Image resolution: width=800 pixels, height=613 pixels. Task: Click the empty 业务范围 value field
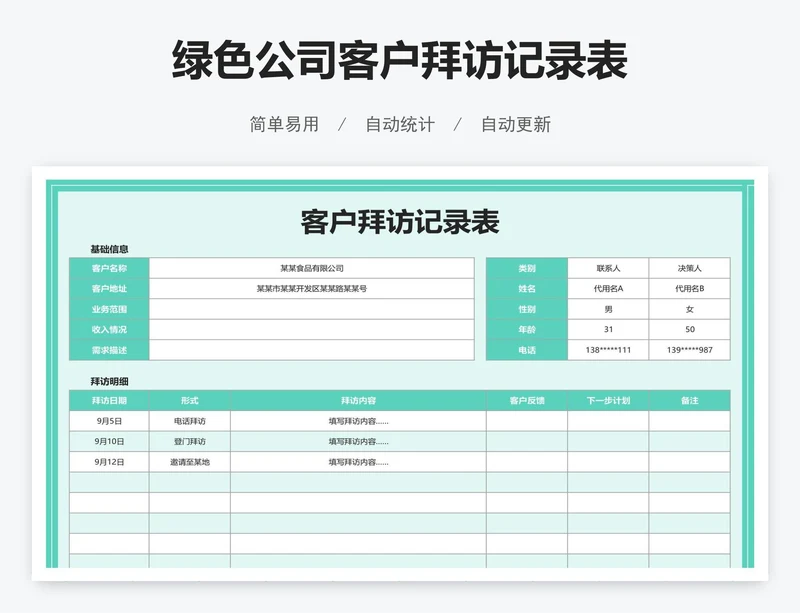[312, 309]
